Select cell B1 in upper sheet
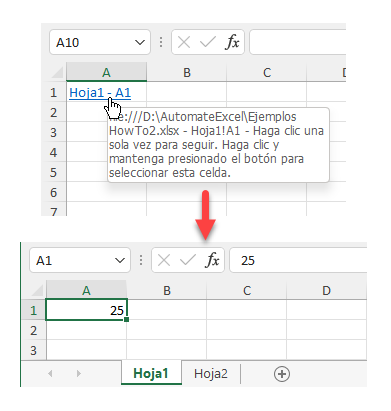The width and height of the screenshot is (391, 411). coord(187,92)
